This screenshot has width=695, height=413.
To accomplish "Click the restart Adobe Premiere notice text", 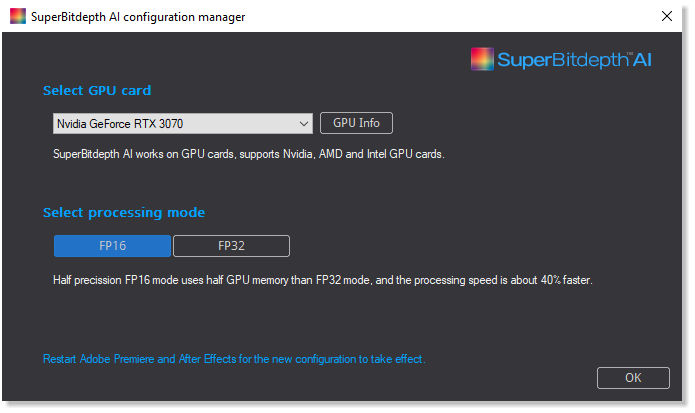I will click(234, 359).
